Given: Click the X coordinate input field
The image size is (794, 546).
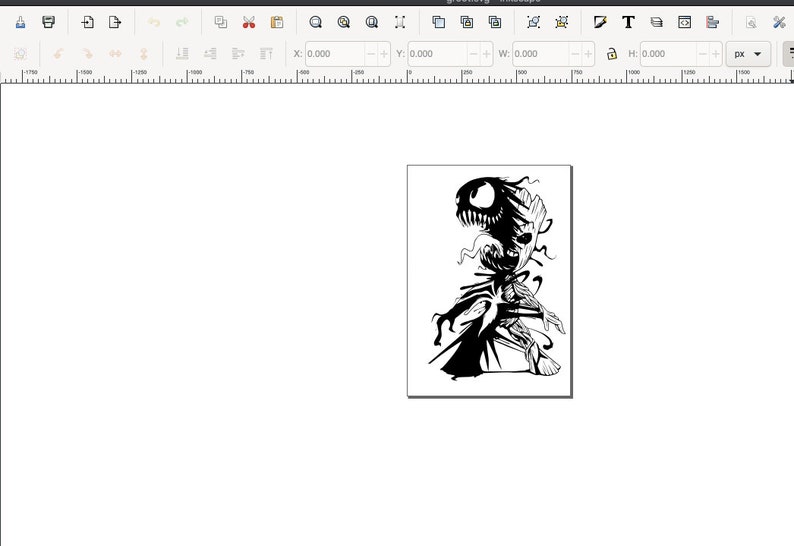Looking at the screenshot, I should tap(335, 54).
